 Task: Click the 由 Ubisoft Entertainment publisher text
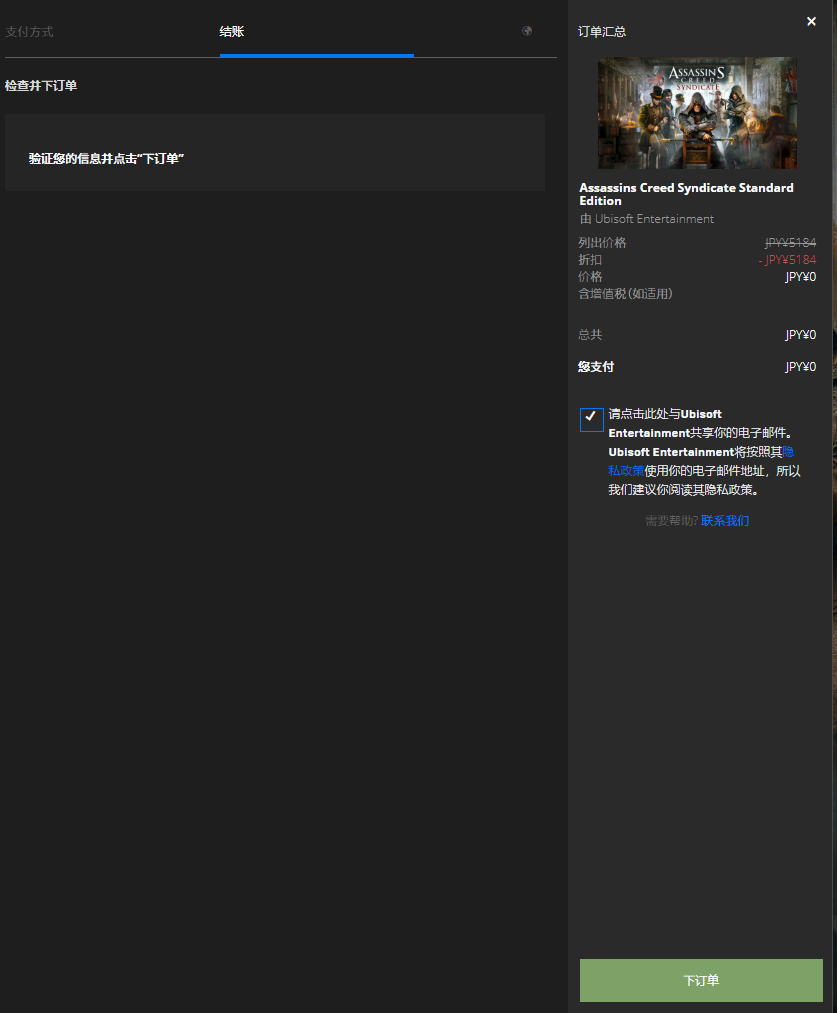coord(646,219)
